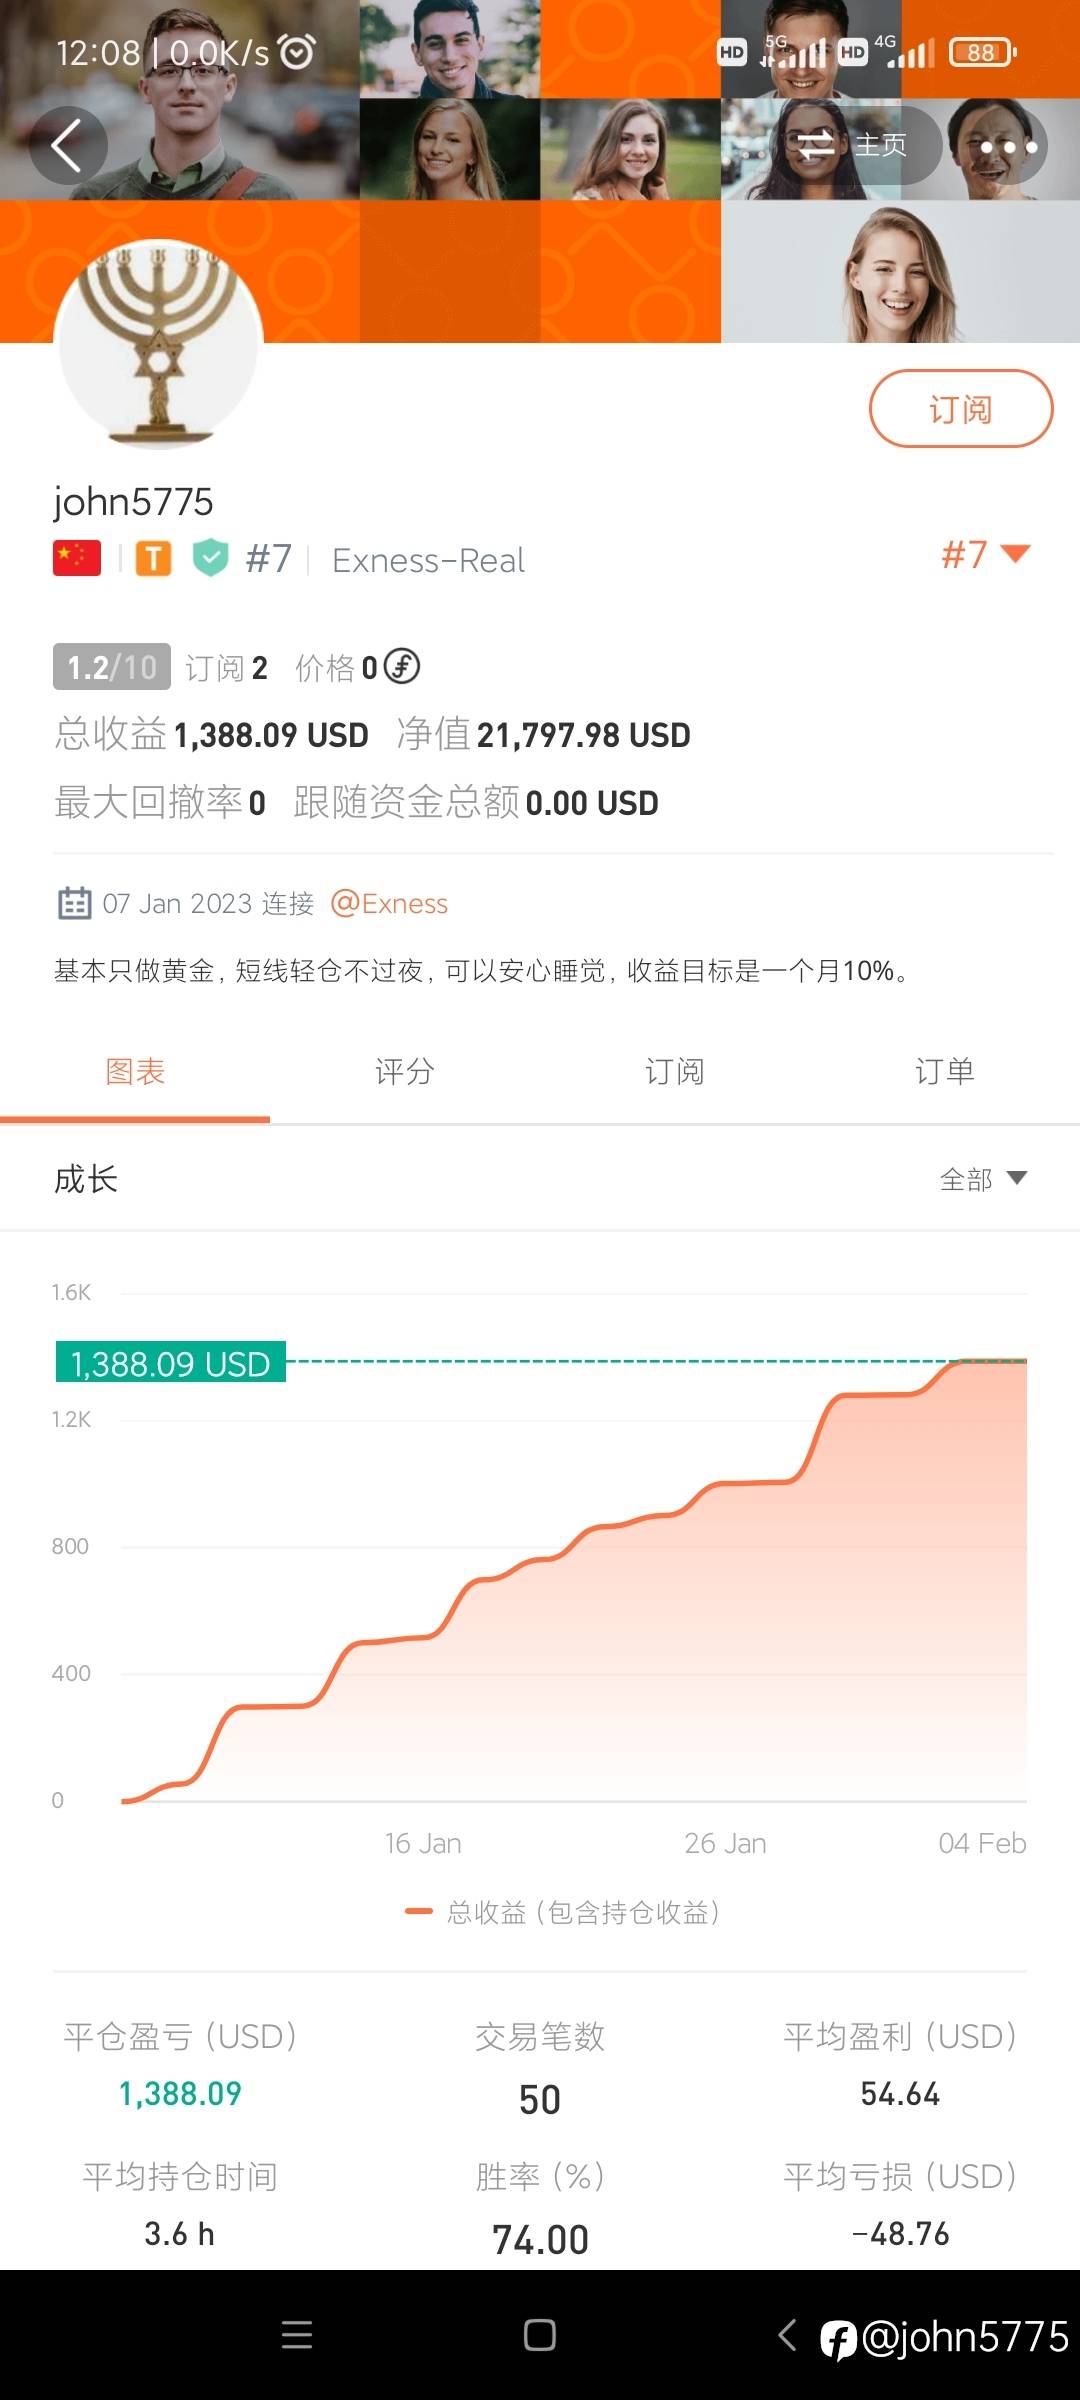The height and width of the screenshot is (2400, 1080).
Task: Tap the switch-to-home 主页 icon button
Action: click(851, 146)
